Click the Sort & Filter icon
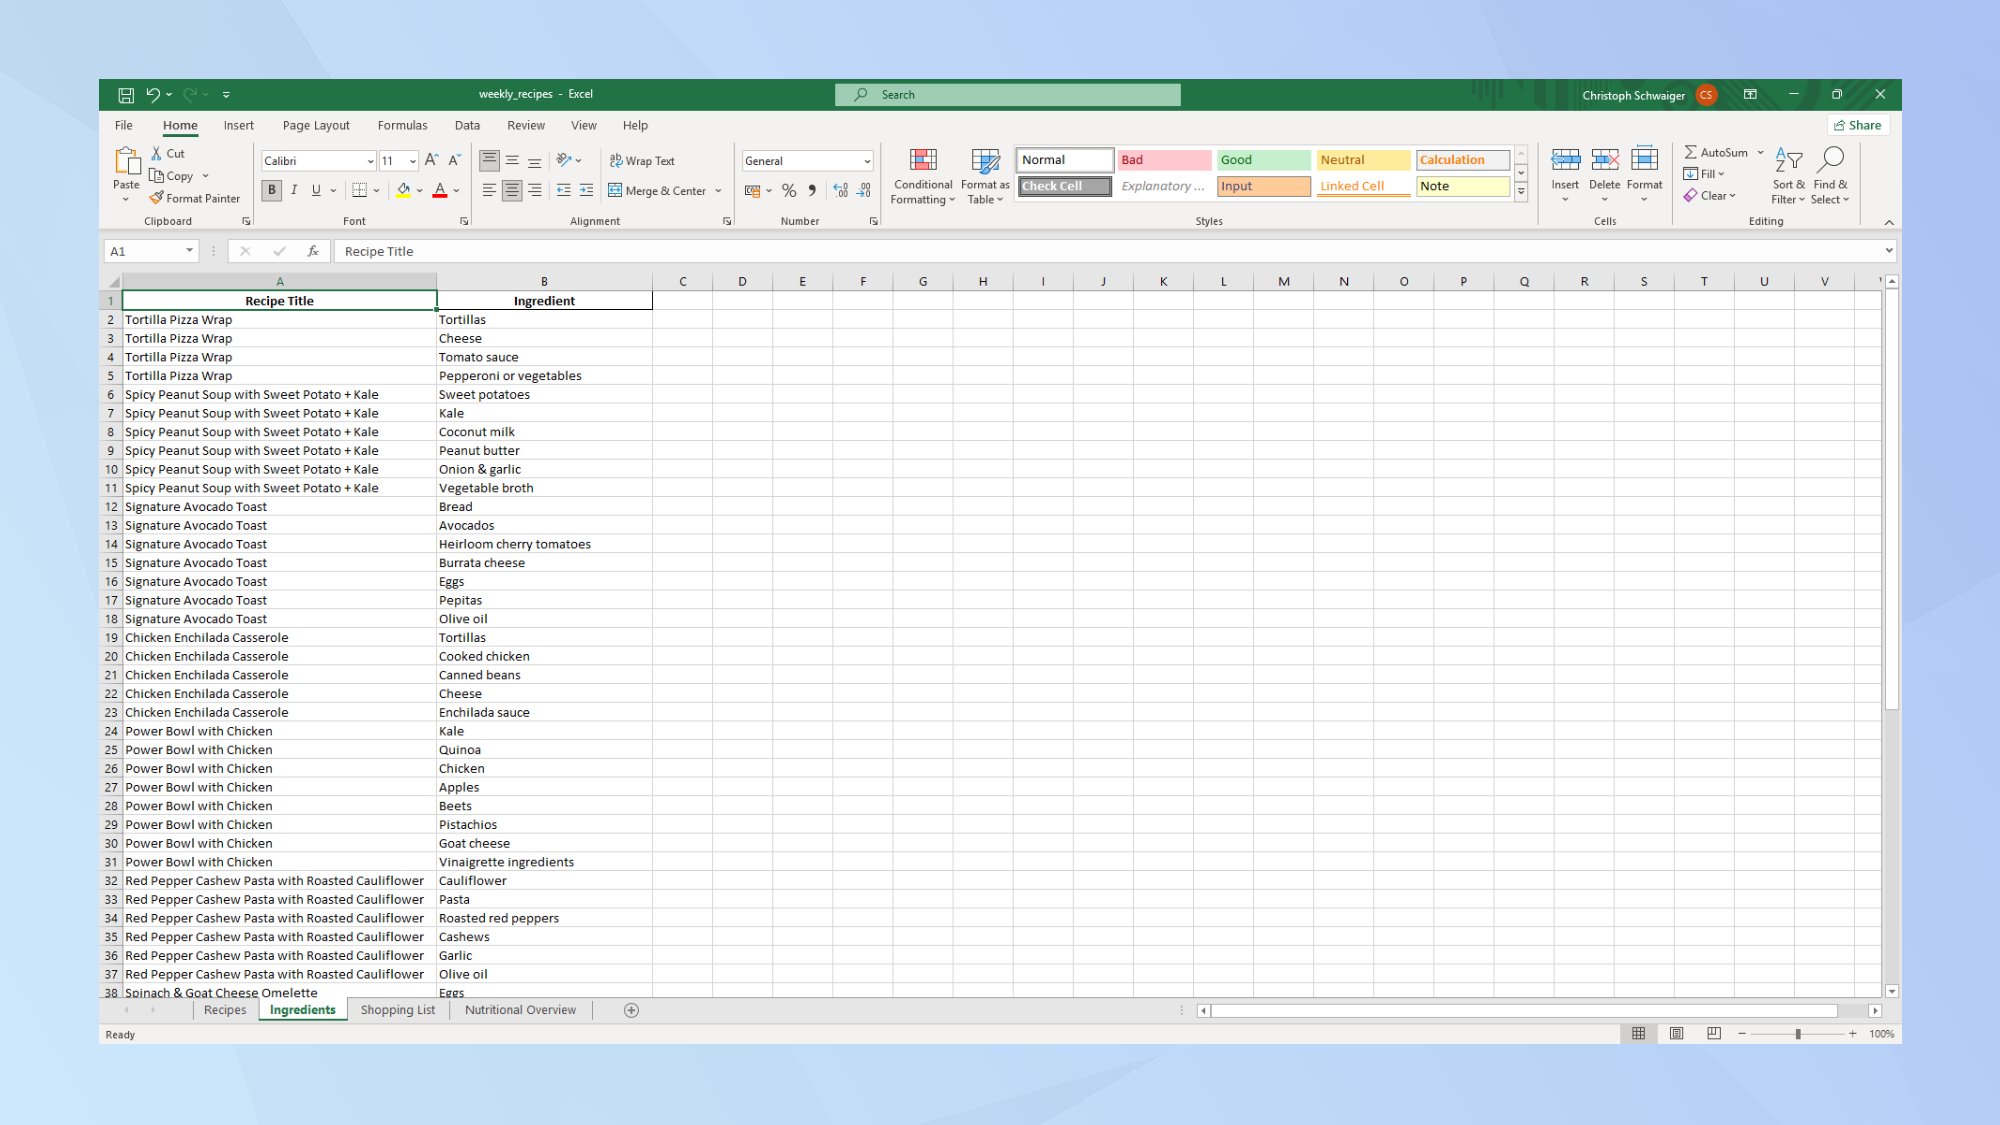Screen dimensions: 2000x1125 tap(1788, 160)
